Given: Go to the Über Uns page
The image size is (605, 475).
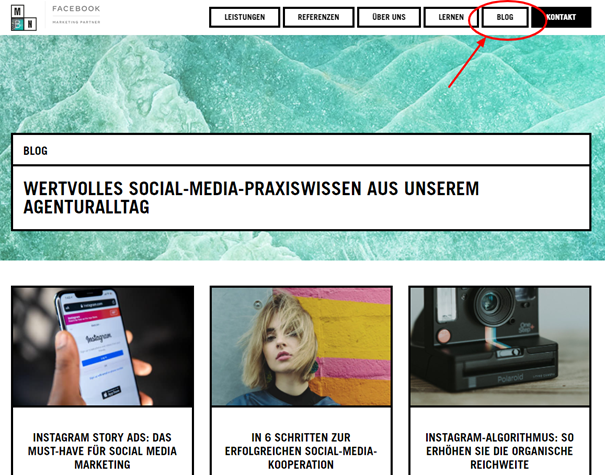Looking at the screenshot, I should point(389,17).
